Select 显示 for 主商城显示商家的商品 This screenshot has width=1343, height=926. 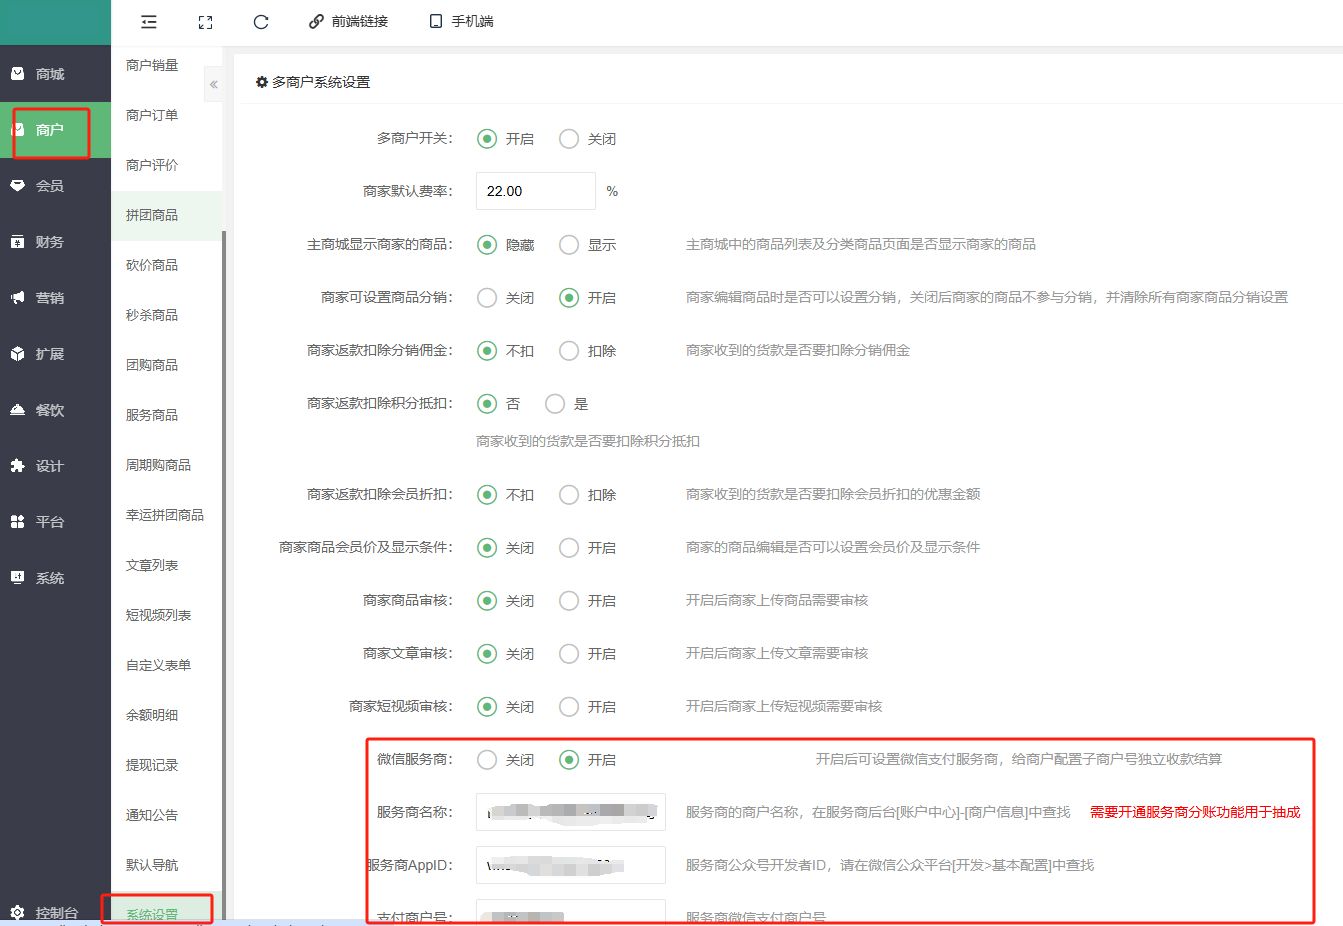(569, 245)
